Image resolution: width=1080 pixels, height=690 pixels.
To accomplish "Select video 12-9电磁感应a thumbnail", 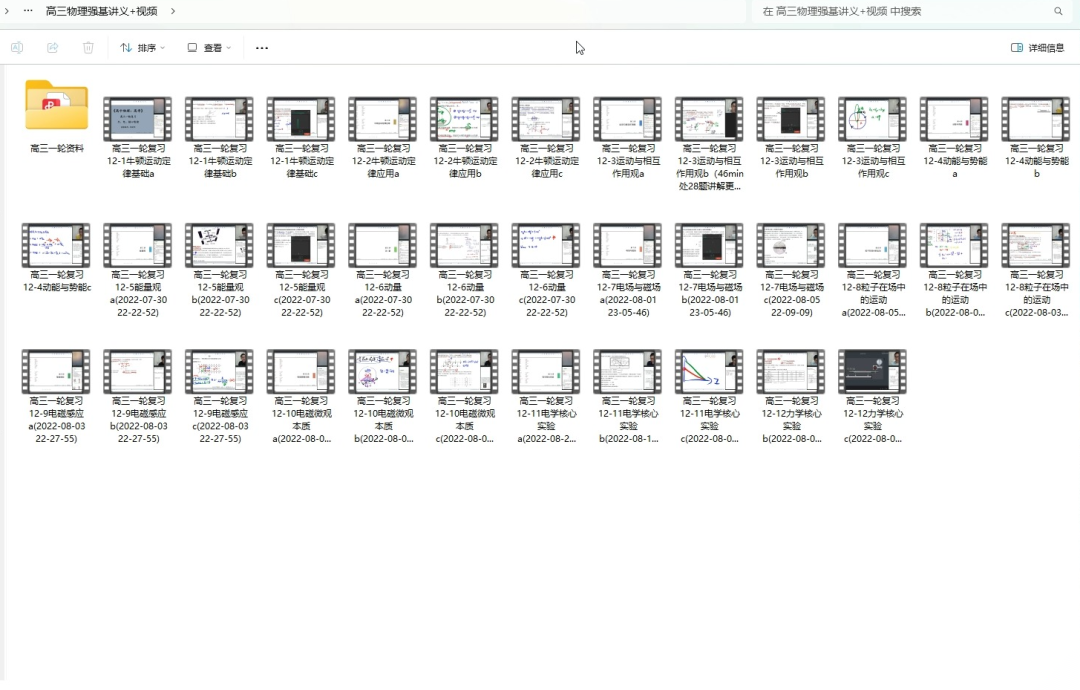I will tap(56, 371).
